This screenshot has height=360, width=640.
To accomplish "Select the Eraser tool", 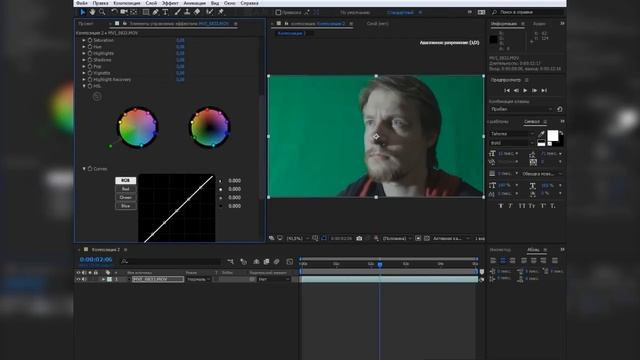I will (197, 12).
